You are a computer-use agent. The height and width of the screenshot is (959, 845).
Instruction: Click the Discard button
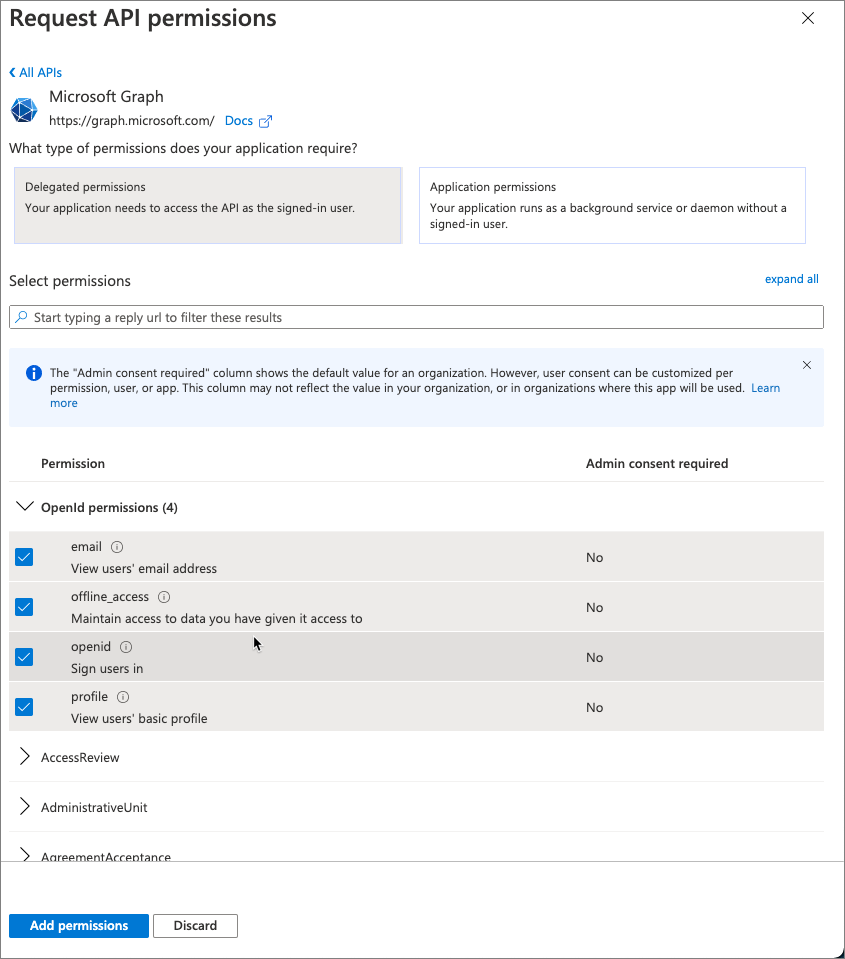pos(195,925)
